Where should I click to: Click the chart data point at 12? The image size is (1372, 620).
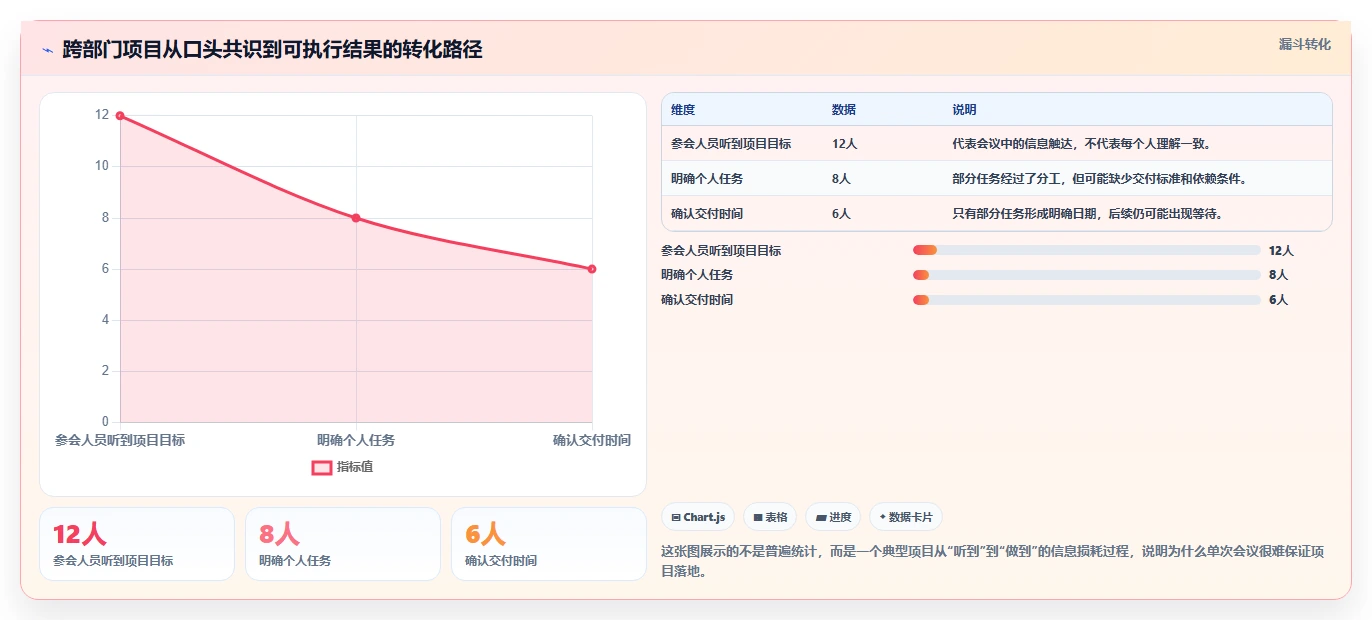pyautogui.click(x=120, y=116)
